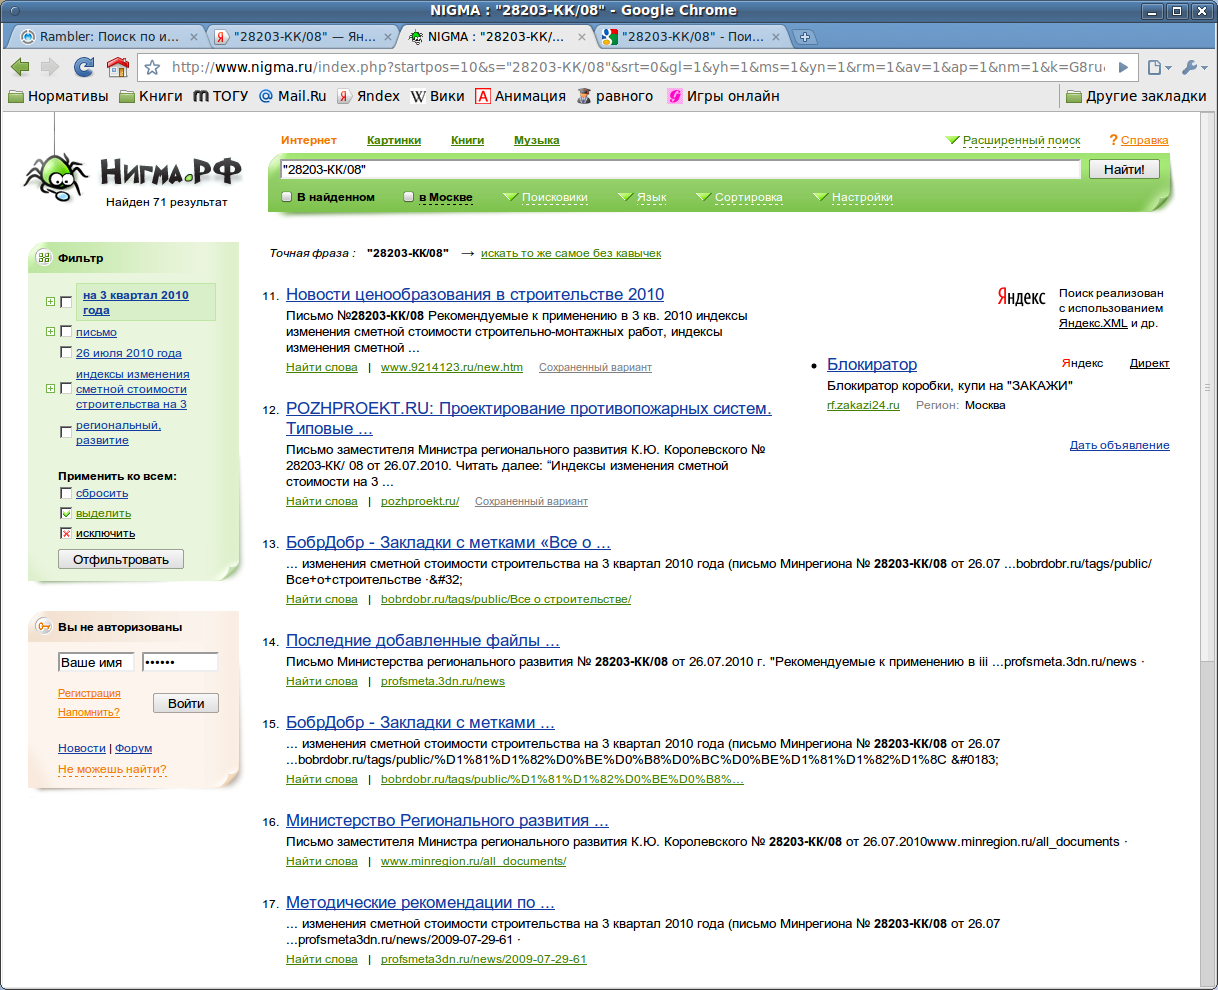Screen dimensions: 1218x990
Task: Click the password field
Action: (180, 662)
